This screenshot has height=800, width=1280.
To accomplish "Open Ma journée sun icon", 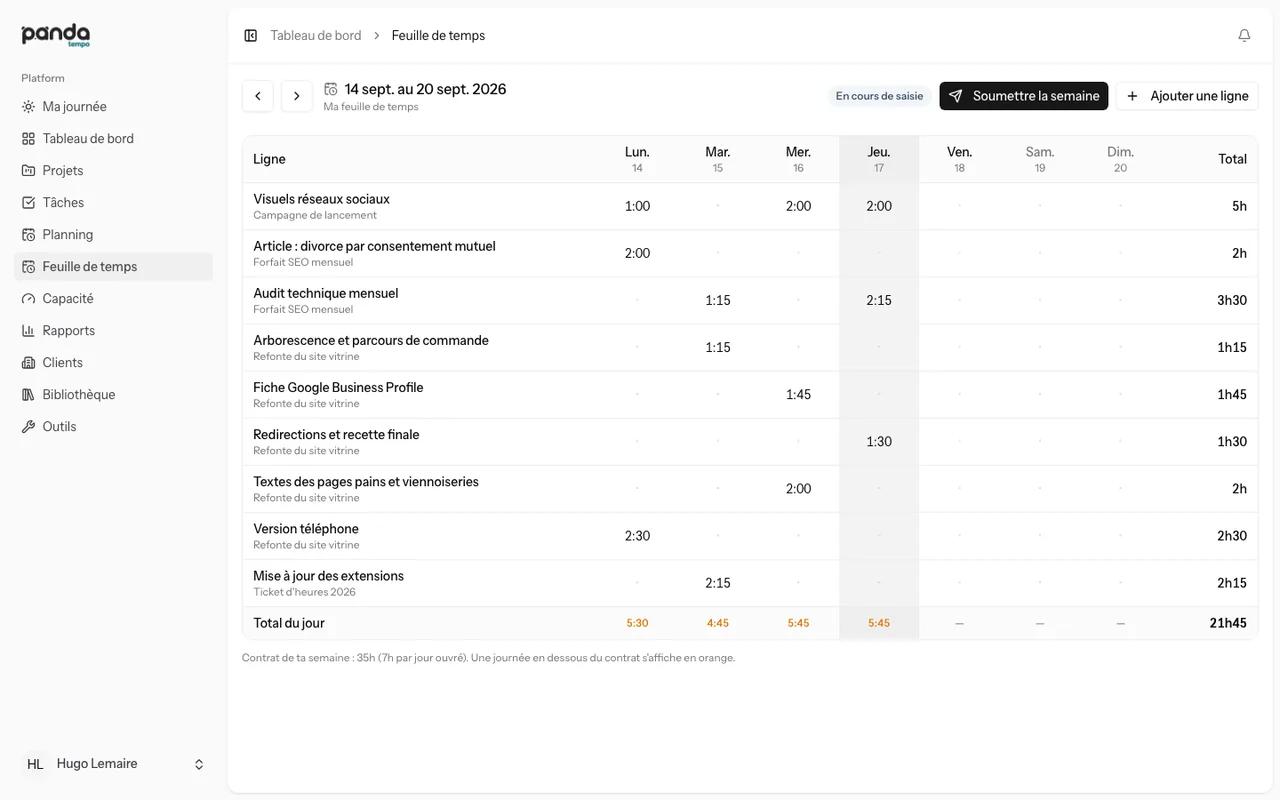I will pos(28,107).
